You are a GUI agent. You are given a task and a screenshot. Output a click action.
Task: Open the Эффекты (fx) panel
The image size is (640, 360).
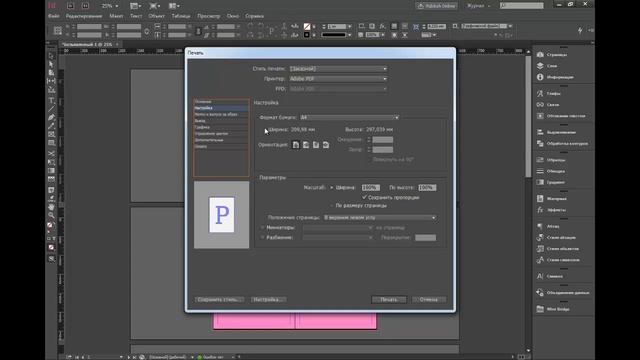[x=551, y=210]
